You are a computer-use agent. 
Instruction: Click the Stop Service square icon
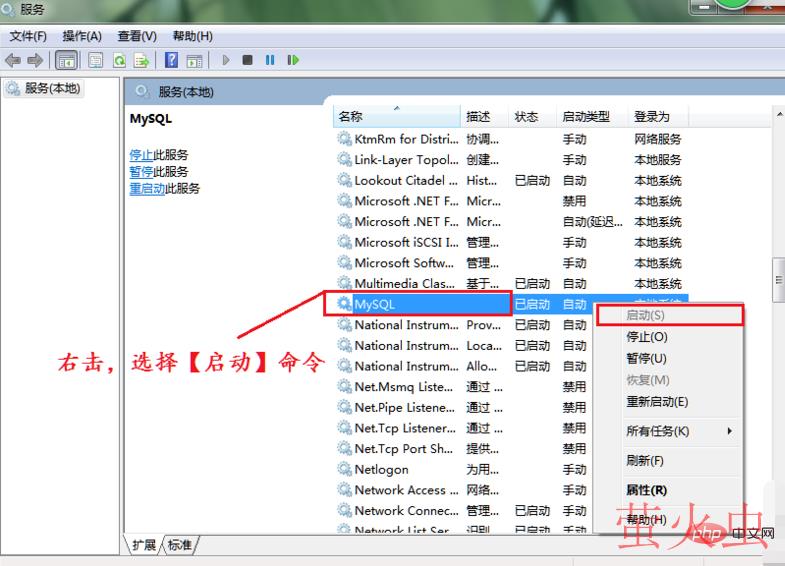click(x=247, y=60)
